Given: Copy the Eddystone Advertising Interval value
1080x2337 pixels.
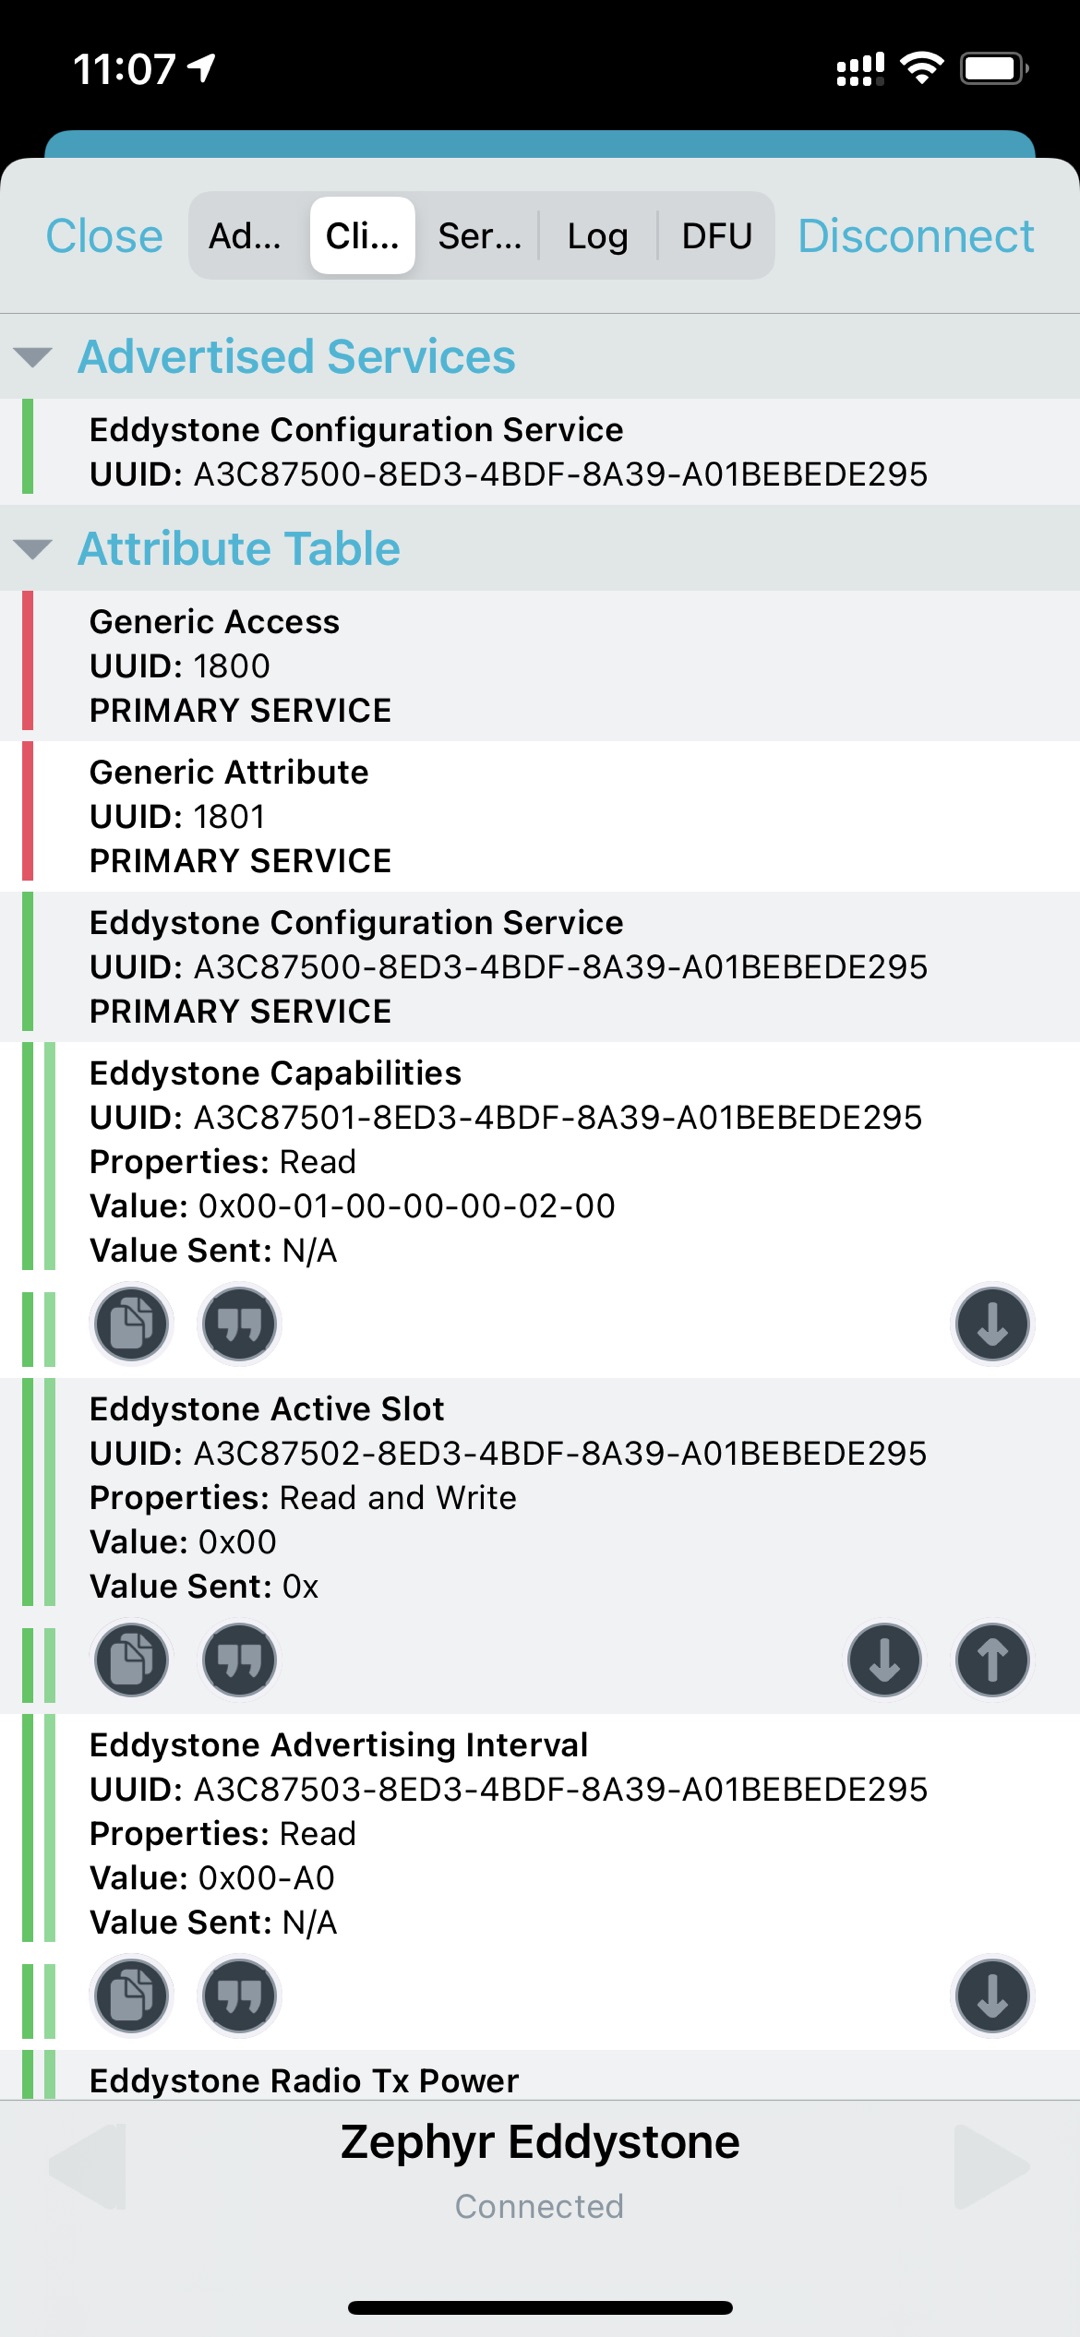Looking at the screenshot, I should point(131,1996).
